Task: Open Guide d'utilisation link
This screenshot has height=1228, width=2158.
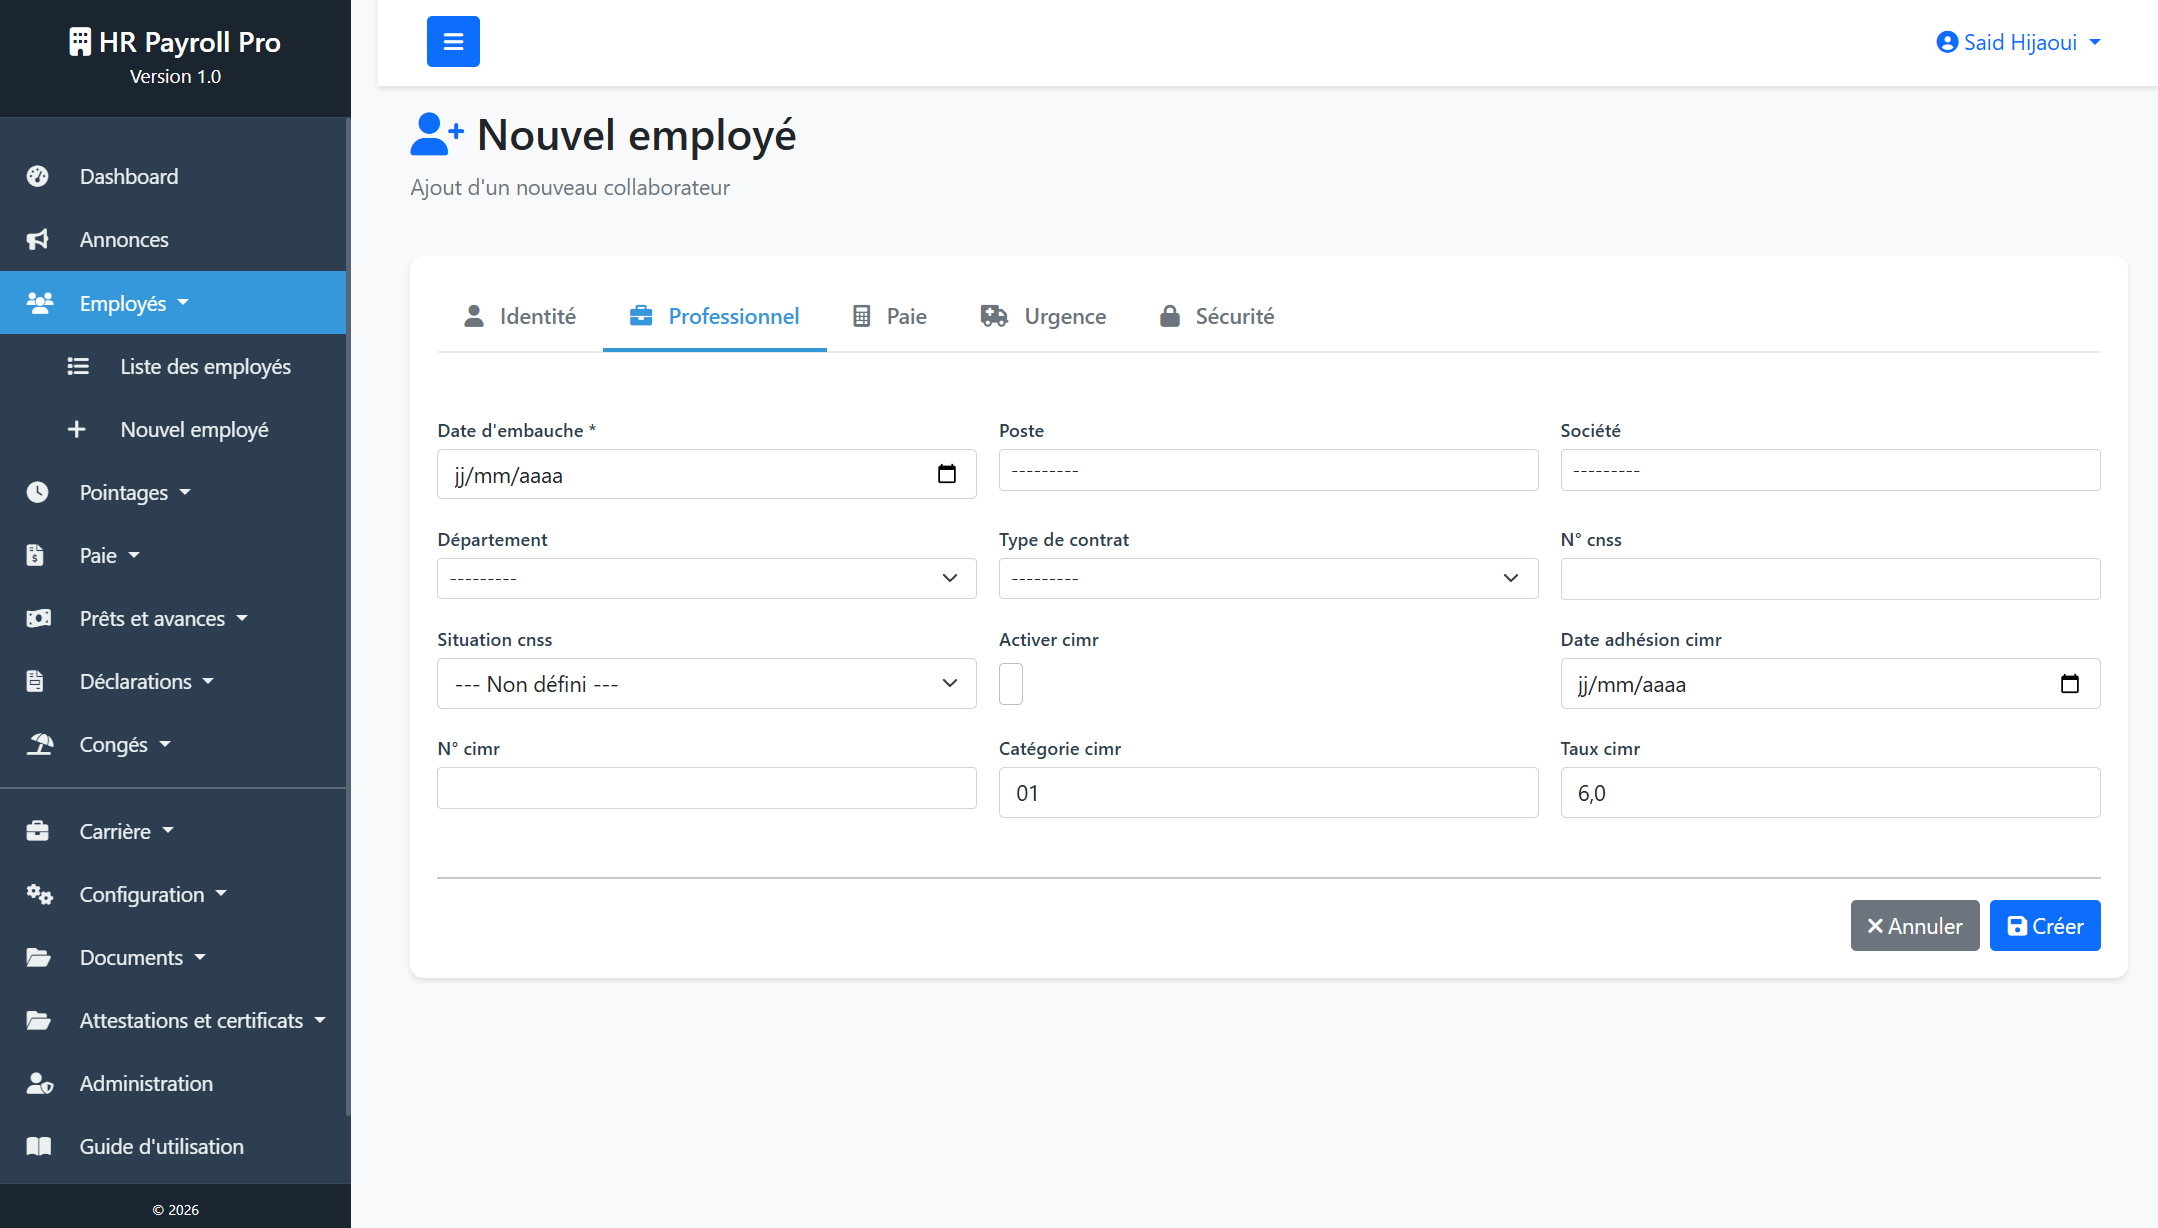Action: click(x=173, y=1147)
